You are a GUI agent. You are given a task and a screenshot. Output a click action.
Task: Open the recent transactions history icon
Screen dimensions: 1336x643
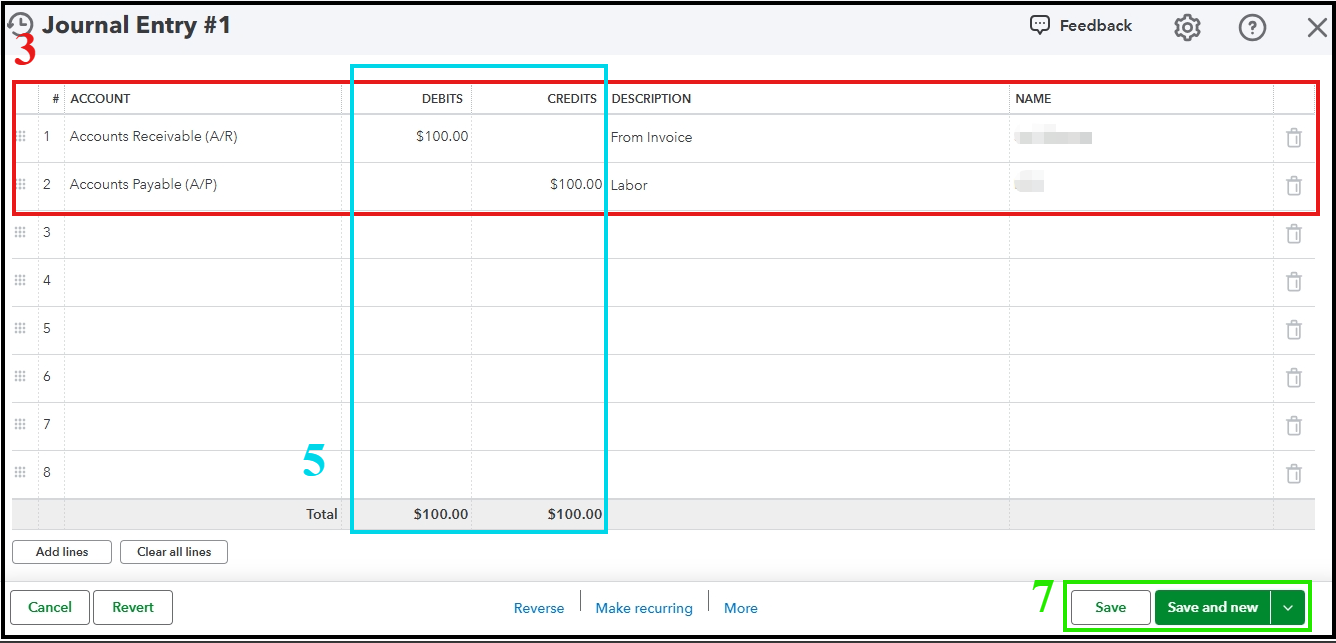click(20, 25)
